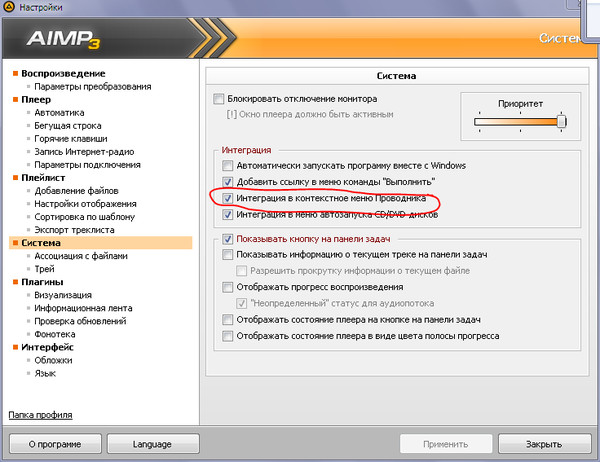
Task: Click the 'Система' panel heading
Action: pyautogui.click(x=396, y=76)
